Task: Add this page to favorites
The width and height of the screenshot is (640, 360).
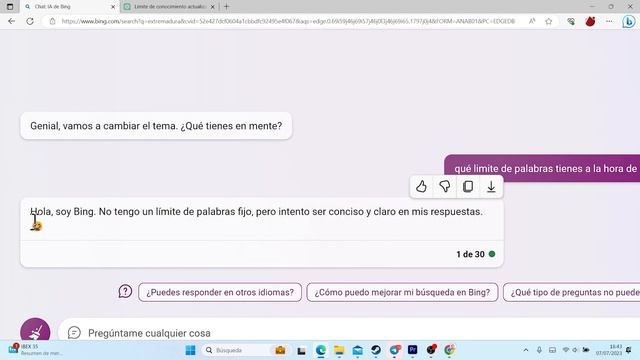Action: click(549, 21)
